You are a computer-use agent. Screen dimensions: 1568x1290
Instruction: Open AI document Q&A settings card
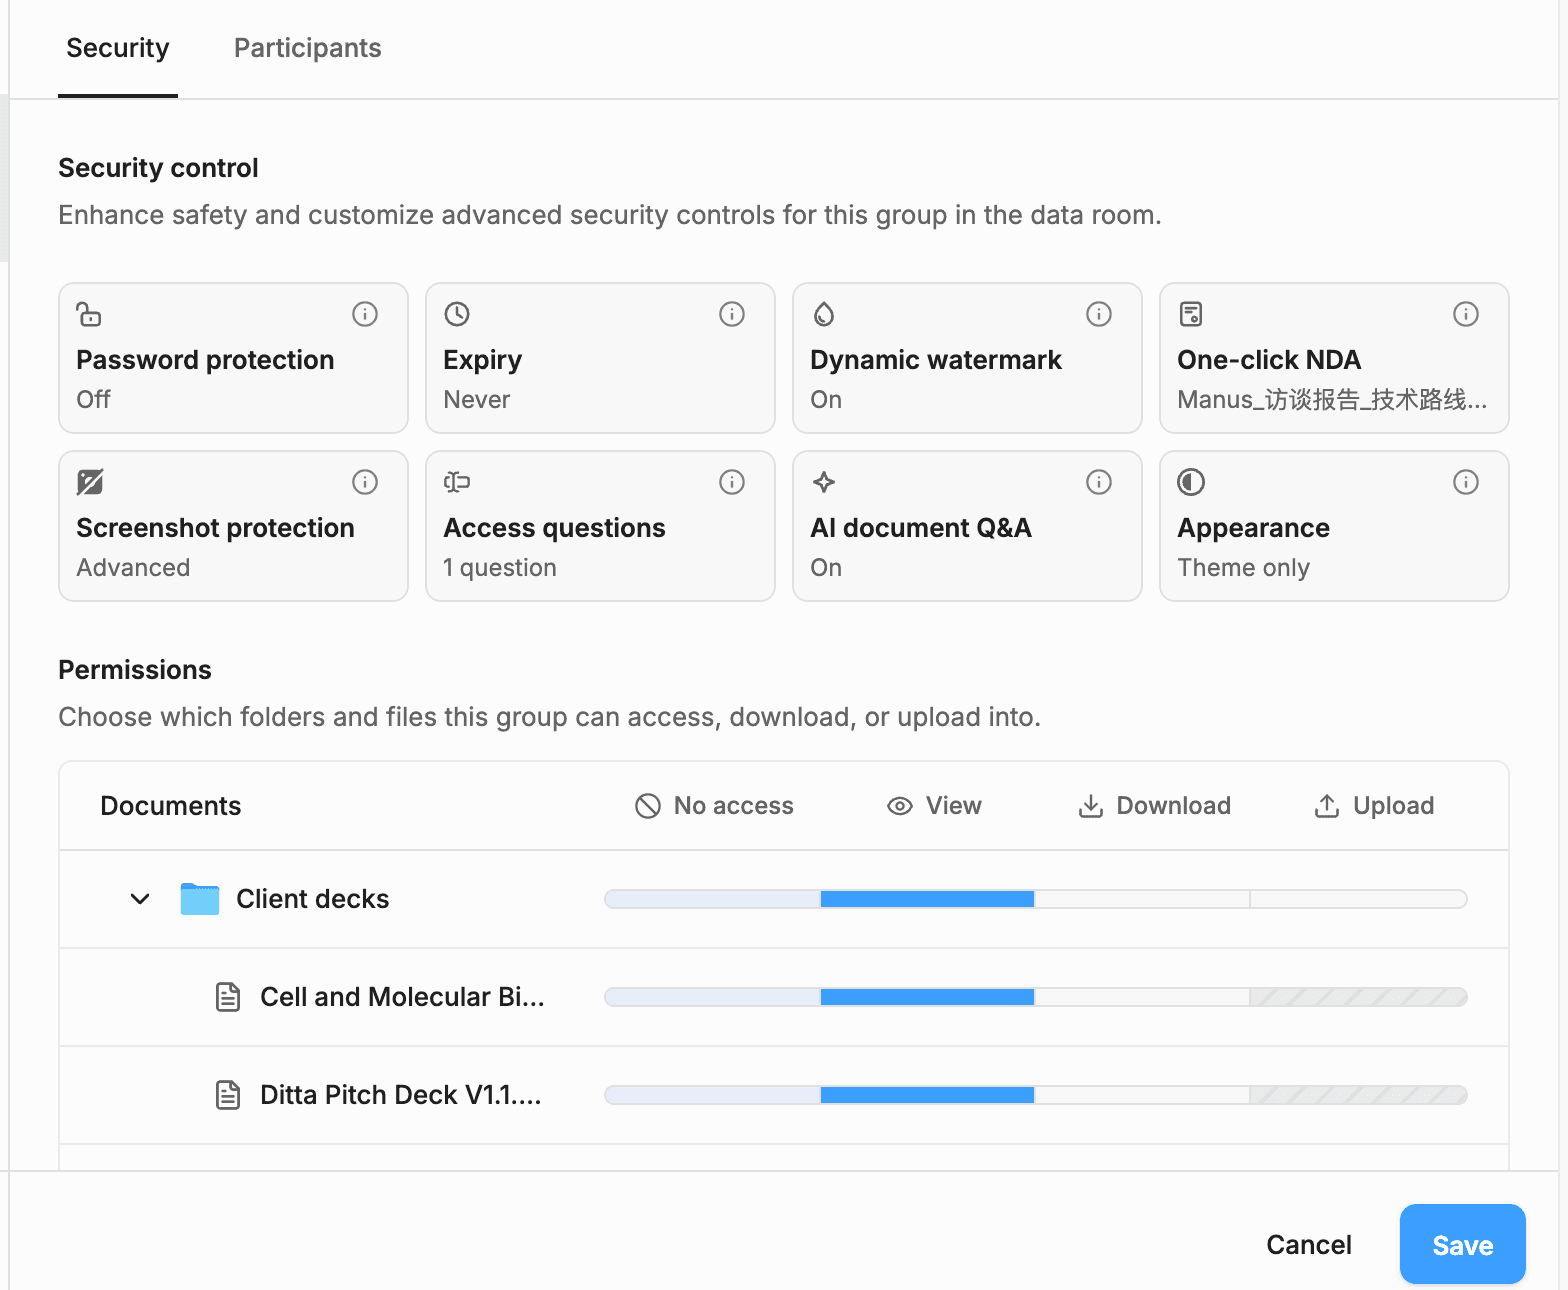click(967, 526)
